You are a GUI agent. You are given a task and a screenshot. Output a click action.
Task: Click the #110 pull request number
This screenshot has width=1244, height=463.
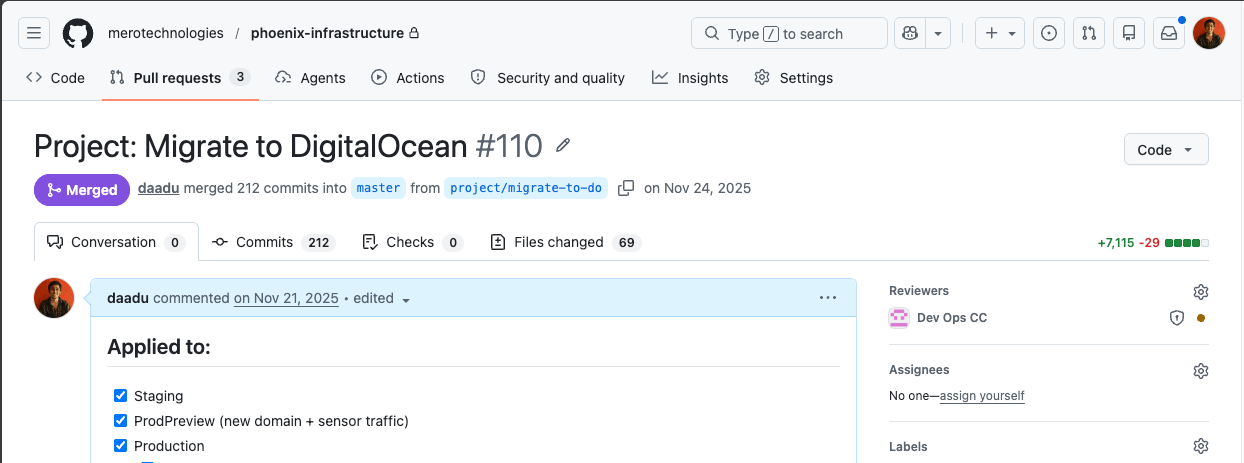[x=509, y=147]
